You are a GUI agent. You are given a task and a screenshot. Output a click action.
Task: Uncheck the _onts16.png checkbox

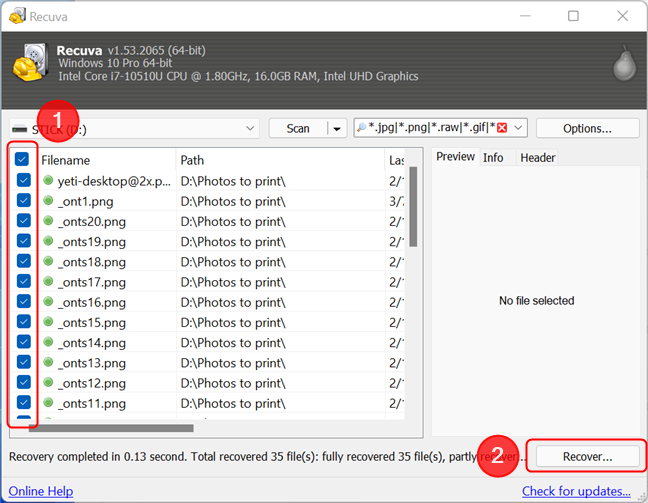tap(24, 301)
